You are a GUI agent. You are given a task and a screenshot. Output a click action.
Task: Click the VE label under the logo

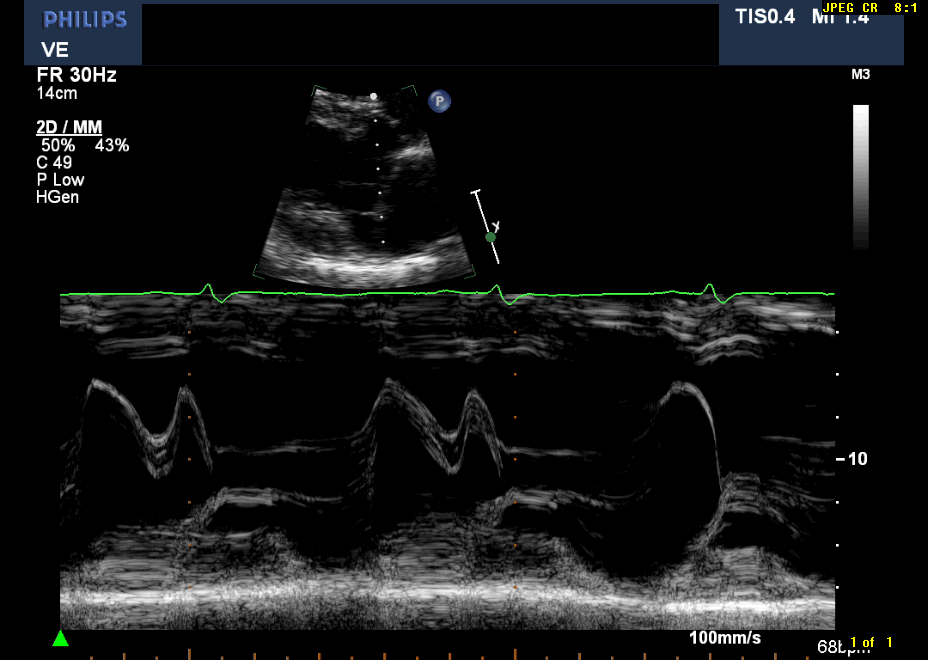54,50
